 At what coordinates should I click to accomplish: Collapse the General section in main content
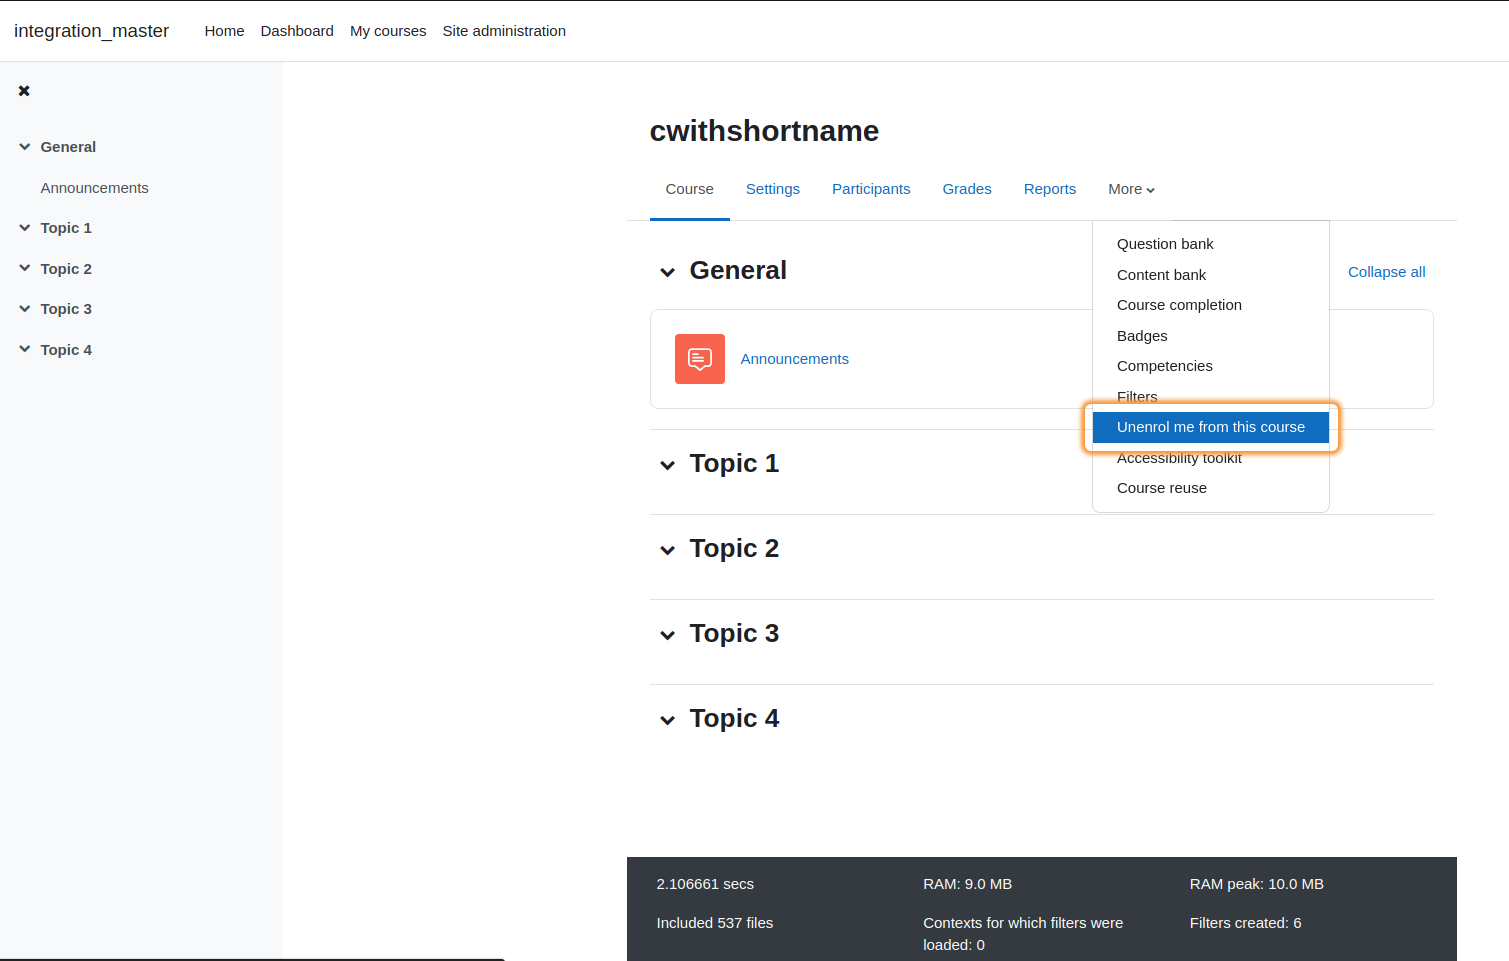click(667, 272)
